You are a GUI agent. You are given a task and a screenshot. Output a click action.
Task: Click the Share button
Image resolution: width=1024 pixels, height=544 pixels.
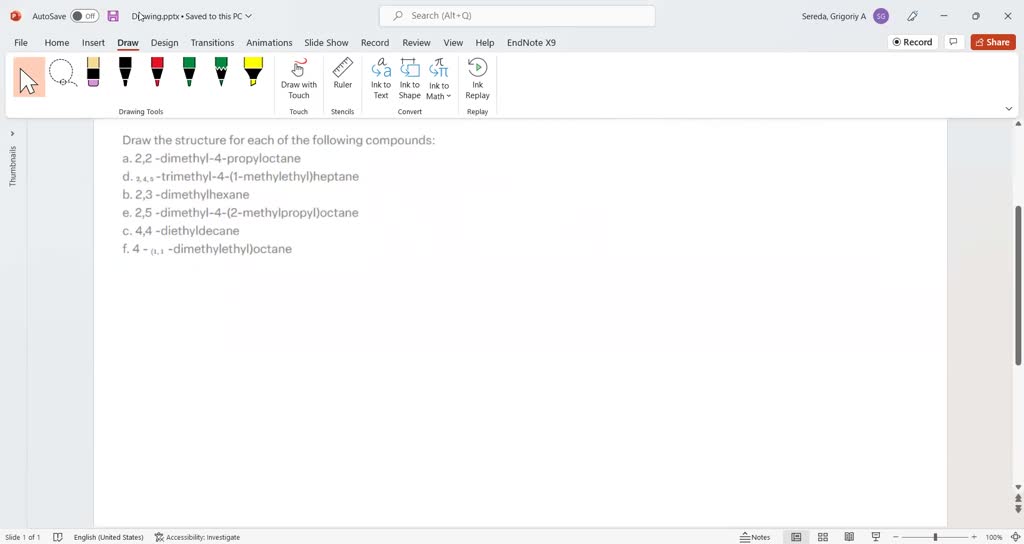[993, 42]
